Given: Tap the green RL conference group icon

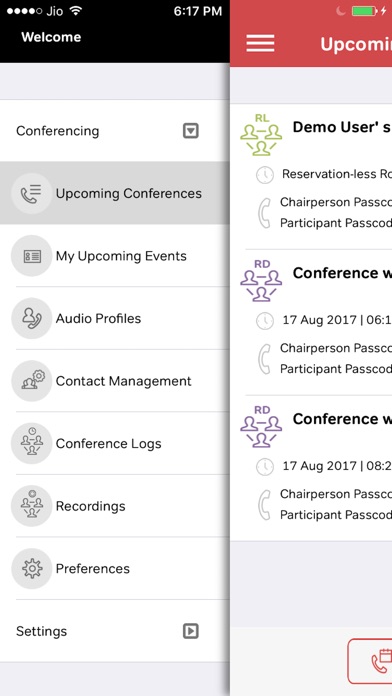Looking at the screenshot, I should 261,135.
